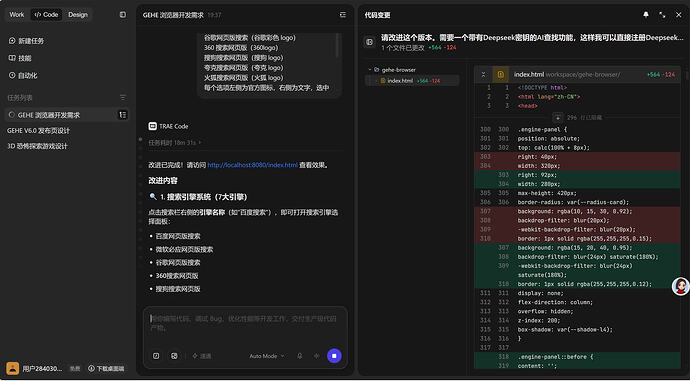The width and height of the screenshot is (690, 381).
Task: Click the task list filter icon
Action: (x=123, y=97)
